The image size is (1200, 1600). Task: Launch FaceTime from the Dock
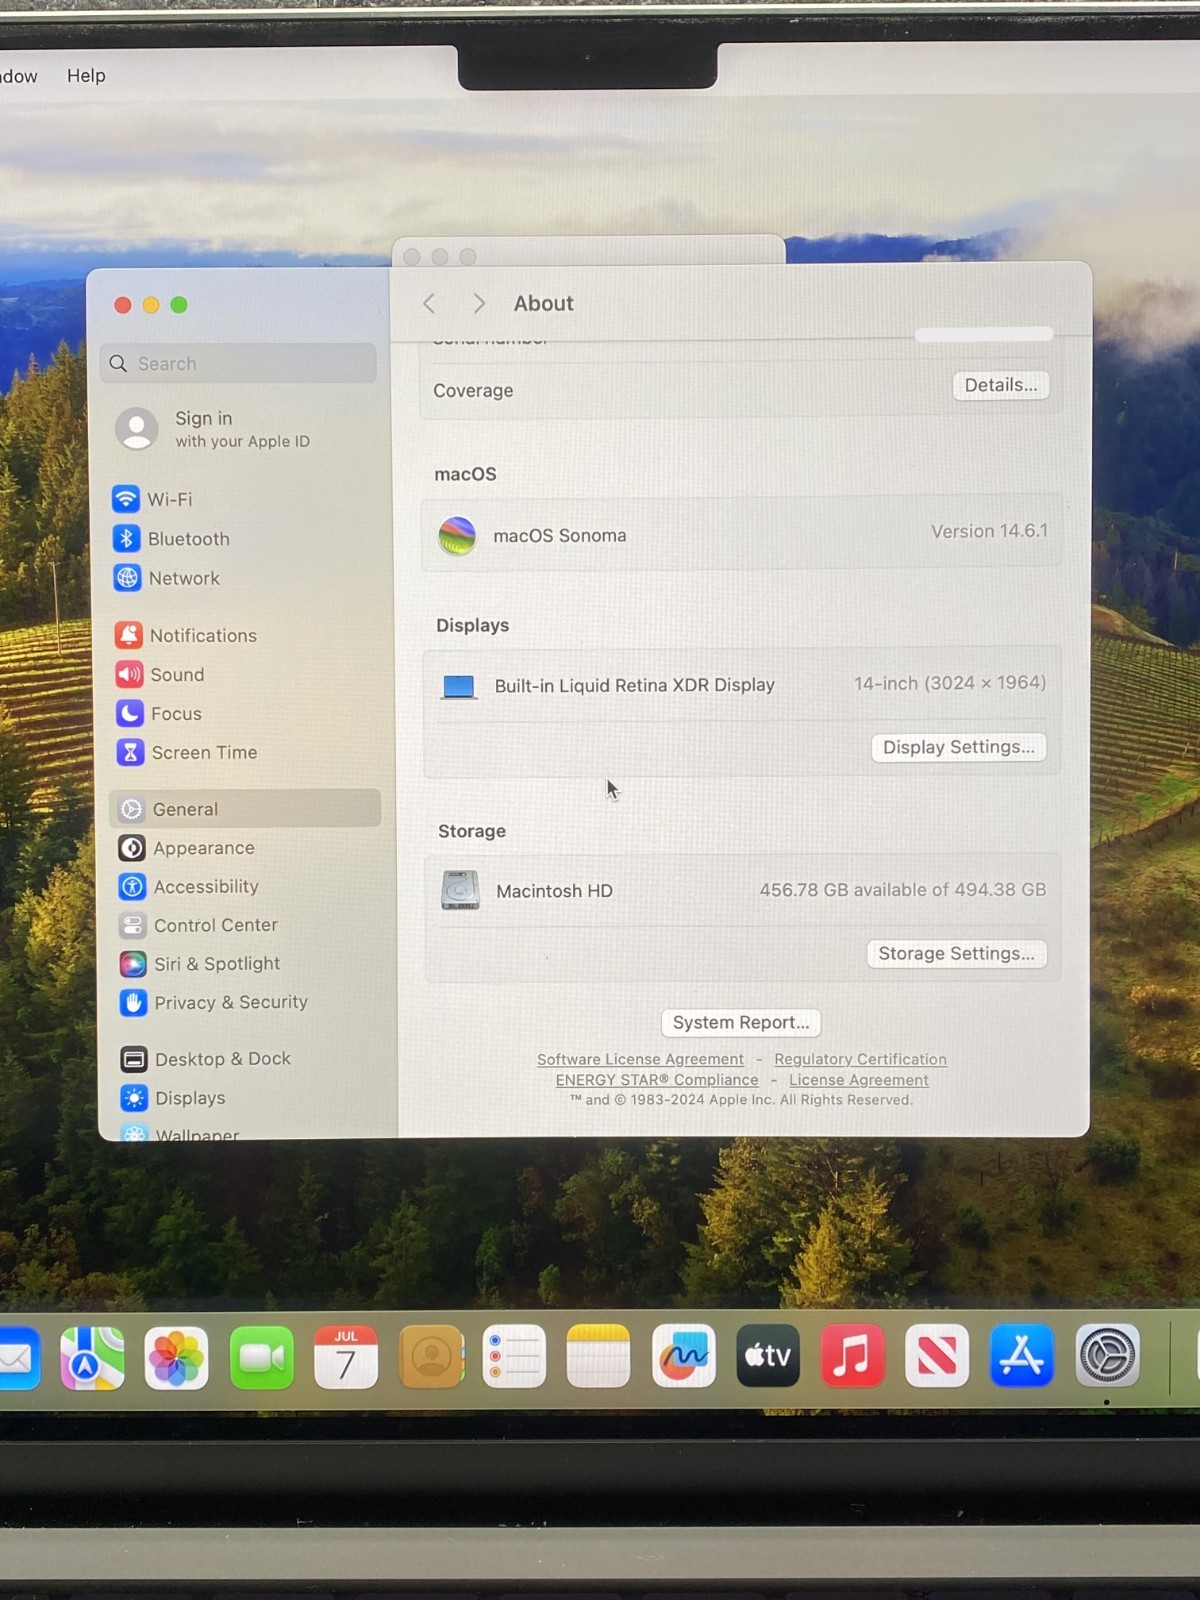pos(262,1358)
